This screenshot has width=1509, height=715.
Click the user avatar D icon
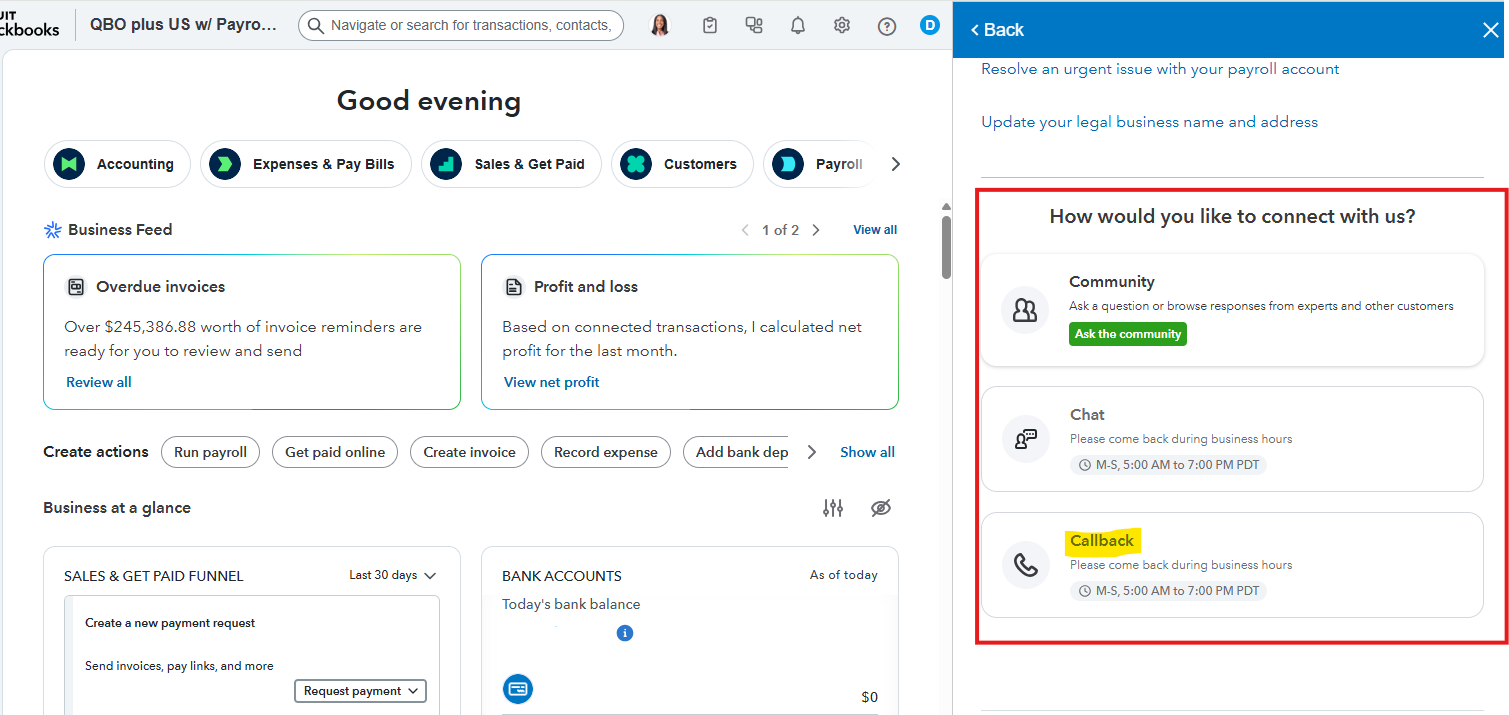pos(930,26)
